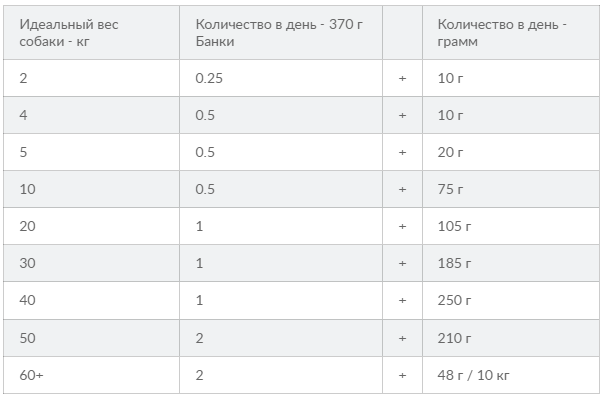
Task: Click the 210 г cell
Action: coord(511,338)
